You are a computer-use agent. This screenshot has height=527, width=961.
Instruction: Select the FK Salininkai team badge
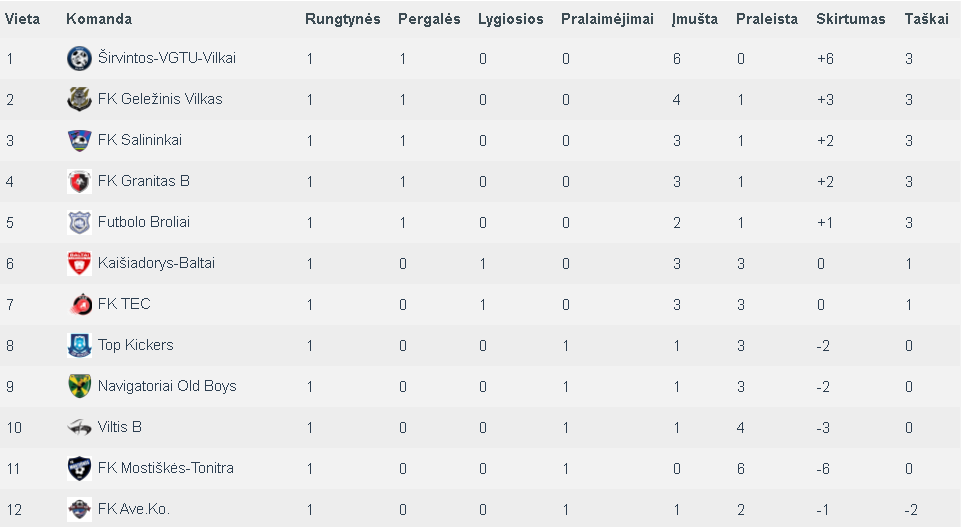coord(79,140)
